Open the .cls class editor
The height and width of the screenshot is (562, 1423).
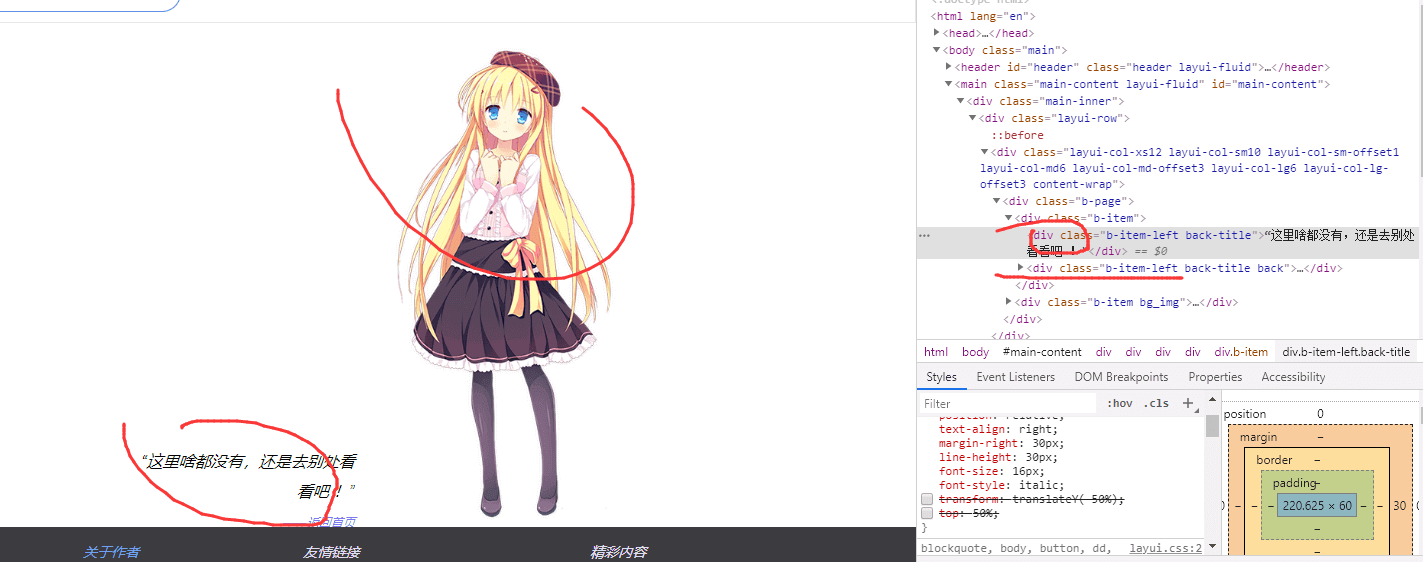pyautogui.click(x=1155, y=403)
